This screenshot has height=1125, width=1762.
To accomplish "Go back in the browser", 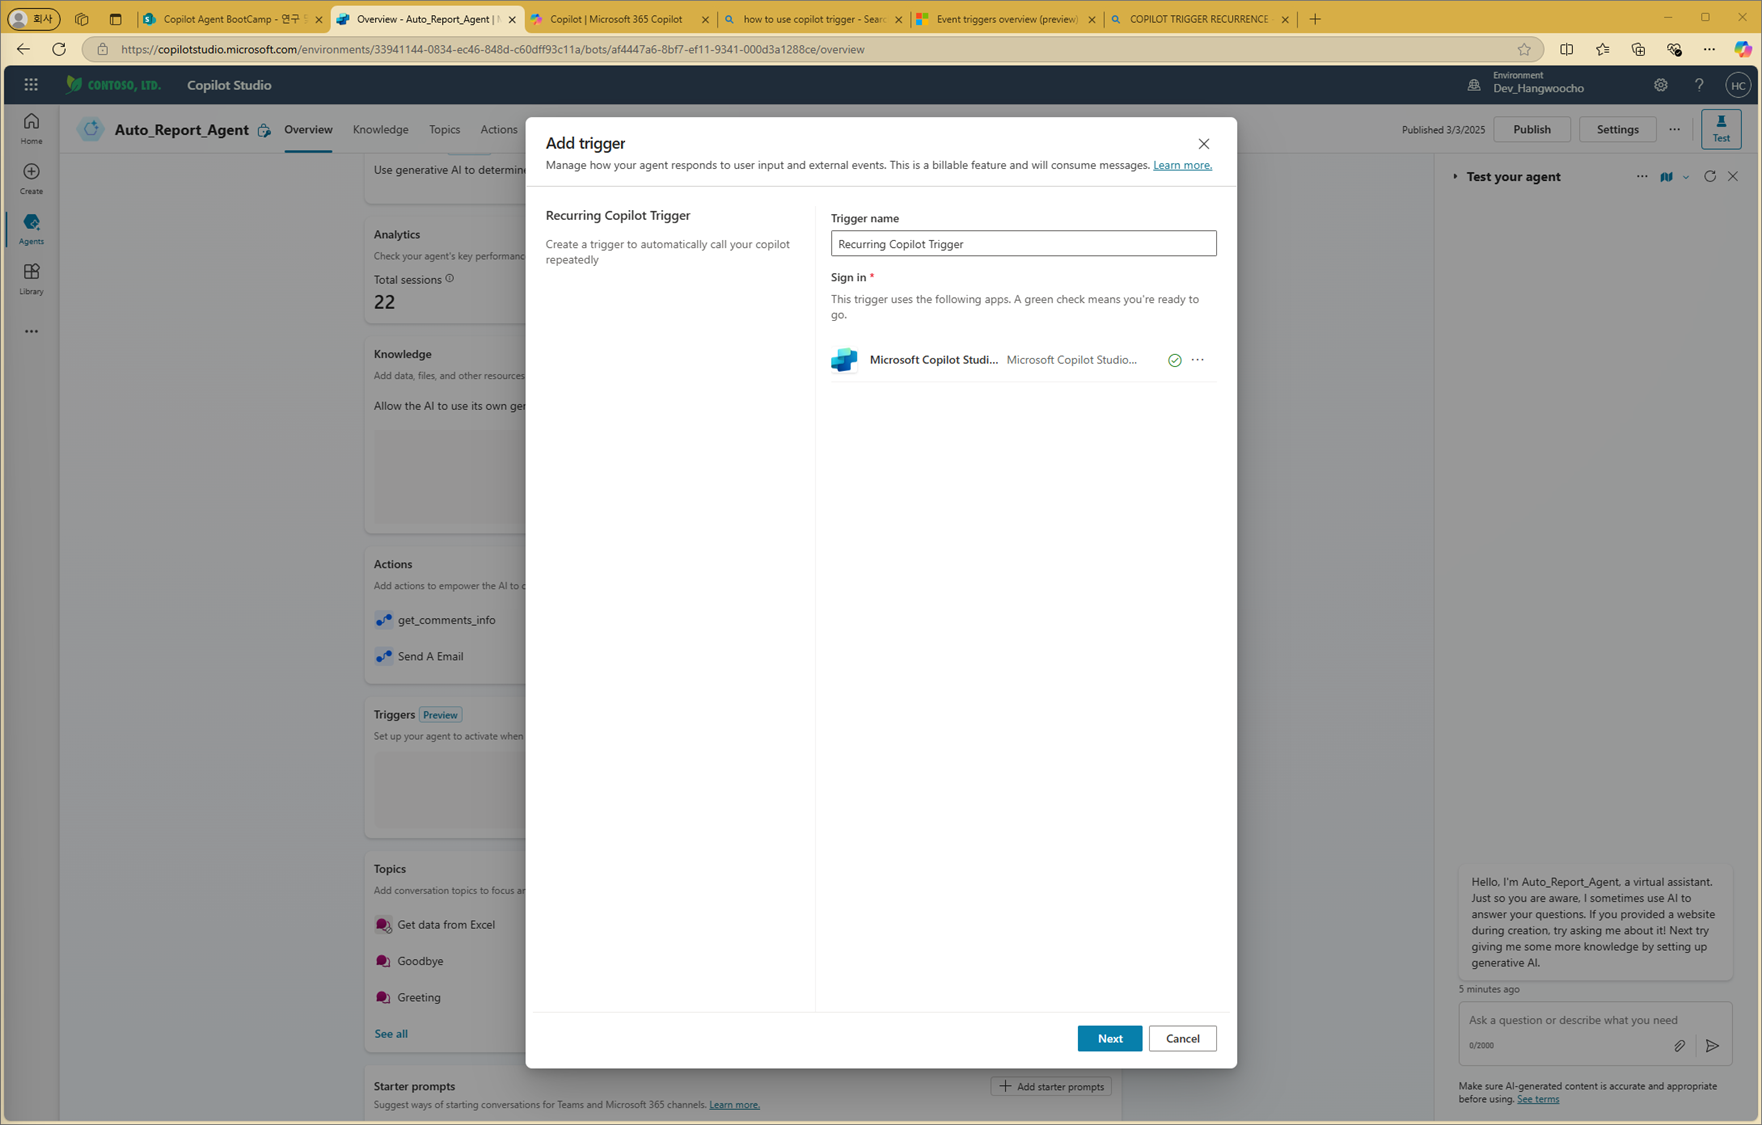I will click(x=23, y=49).
